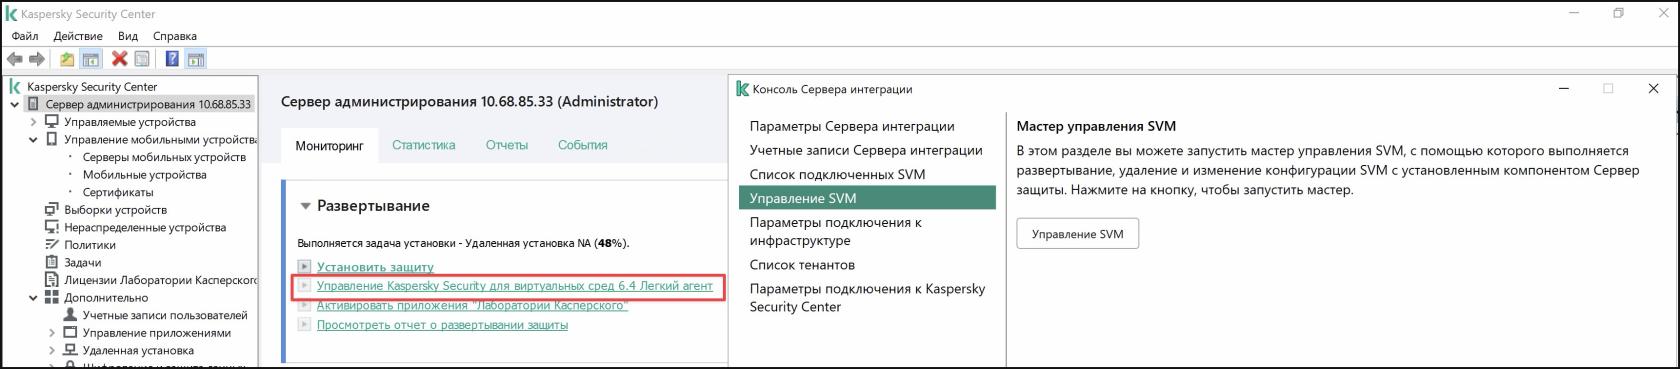The width and height of the screenshot is (1680, 369).
Task: Click the Выборки устройств icon
Action: [x=52, y=210]
